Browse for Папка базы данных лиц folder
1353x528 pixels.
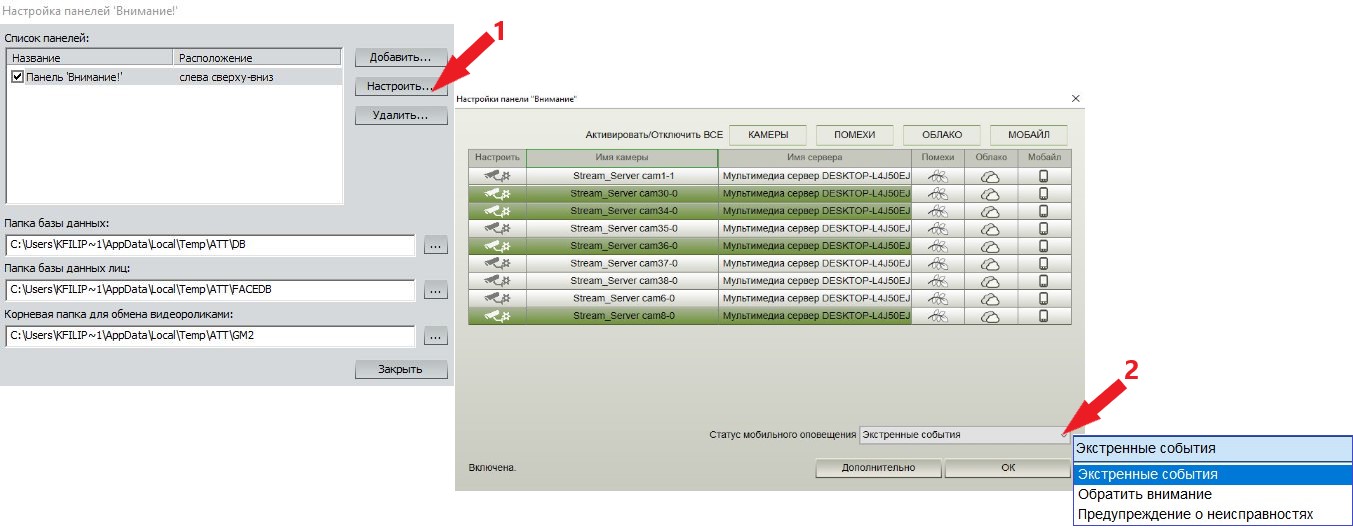(435, 290)
